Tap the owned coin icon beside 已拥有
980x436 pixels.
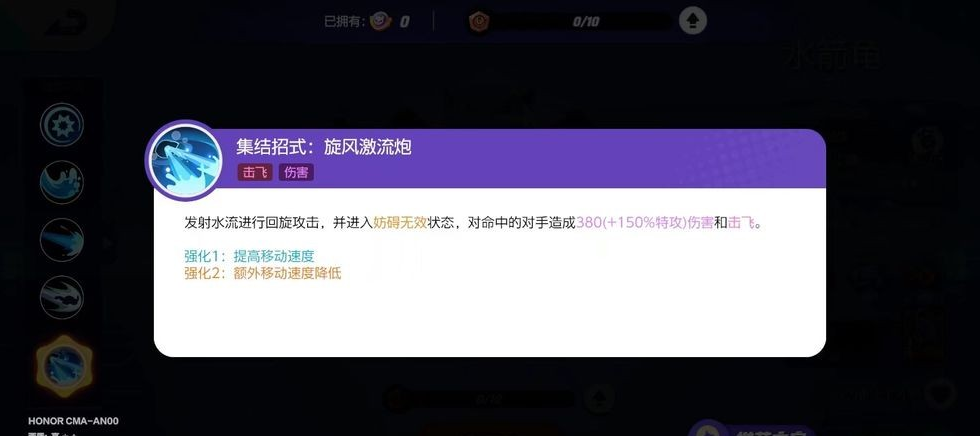tap(380, 21)
